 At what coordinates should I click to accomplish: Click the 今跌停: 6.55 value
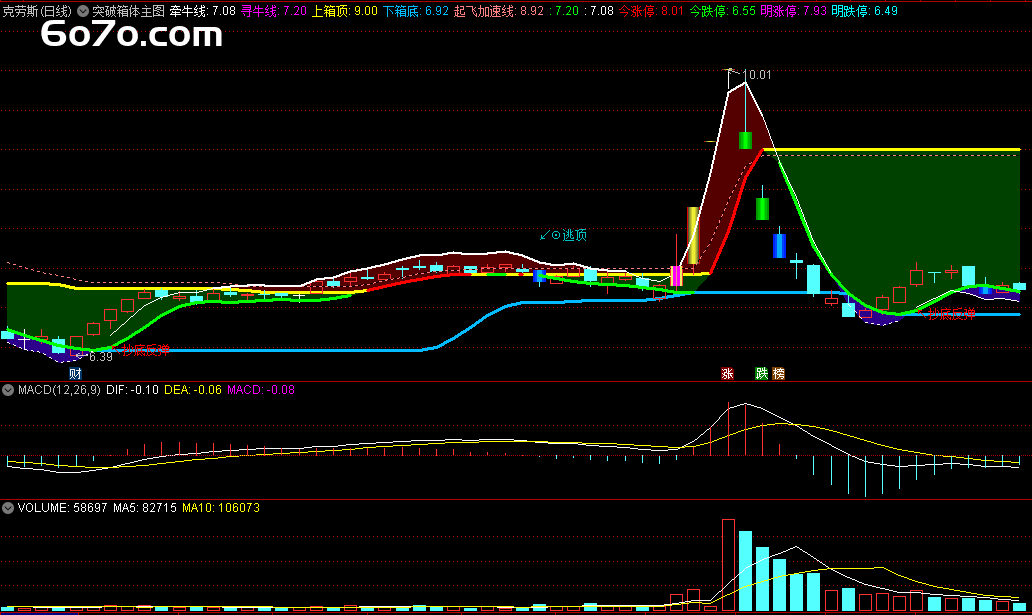722,11
